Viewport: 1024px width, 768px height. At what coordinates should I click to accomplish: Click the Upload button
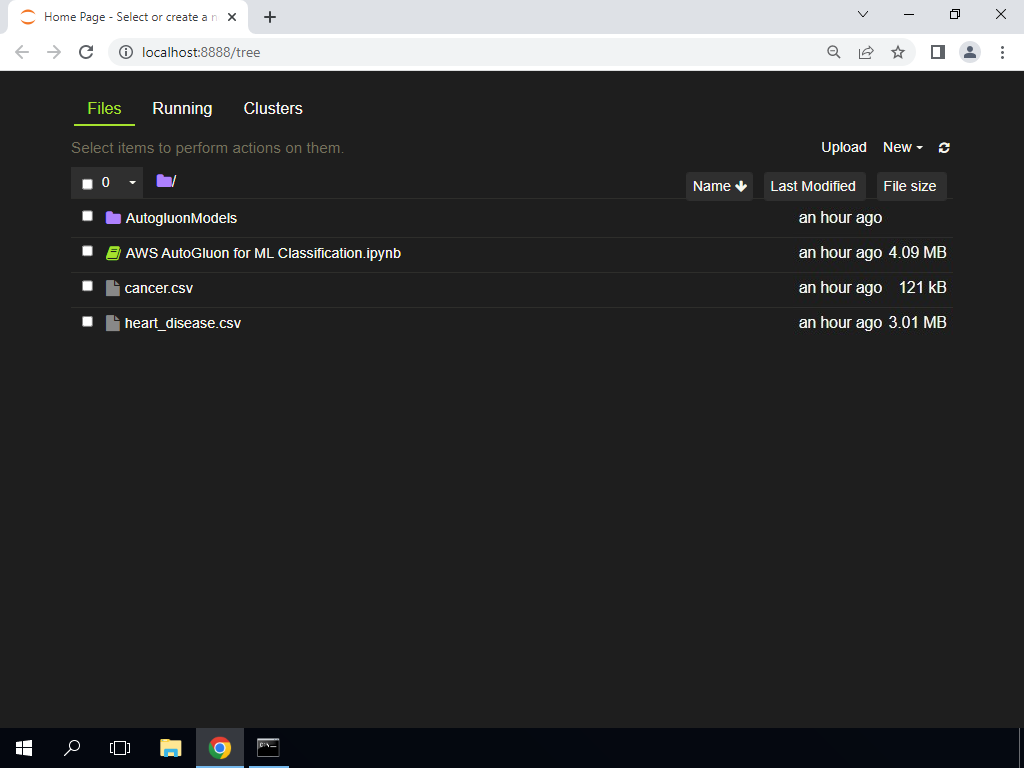844,148
